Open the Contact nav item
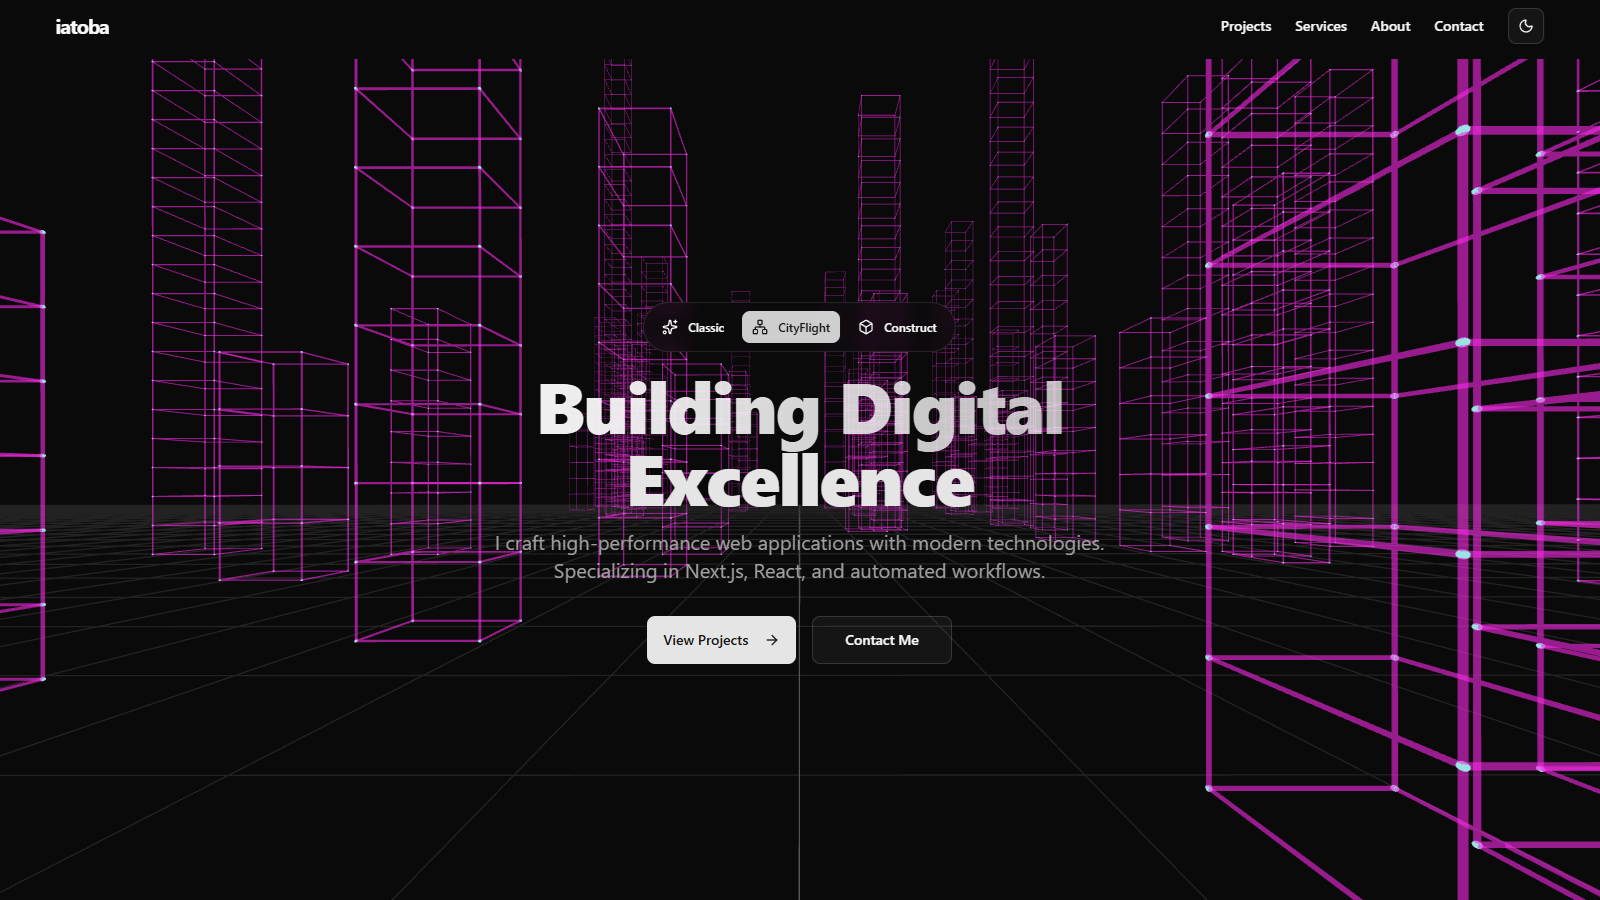 point(1458,26)
